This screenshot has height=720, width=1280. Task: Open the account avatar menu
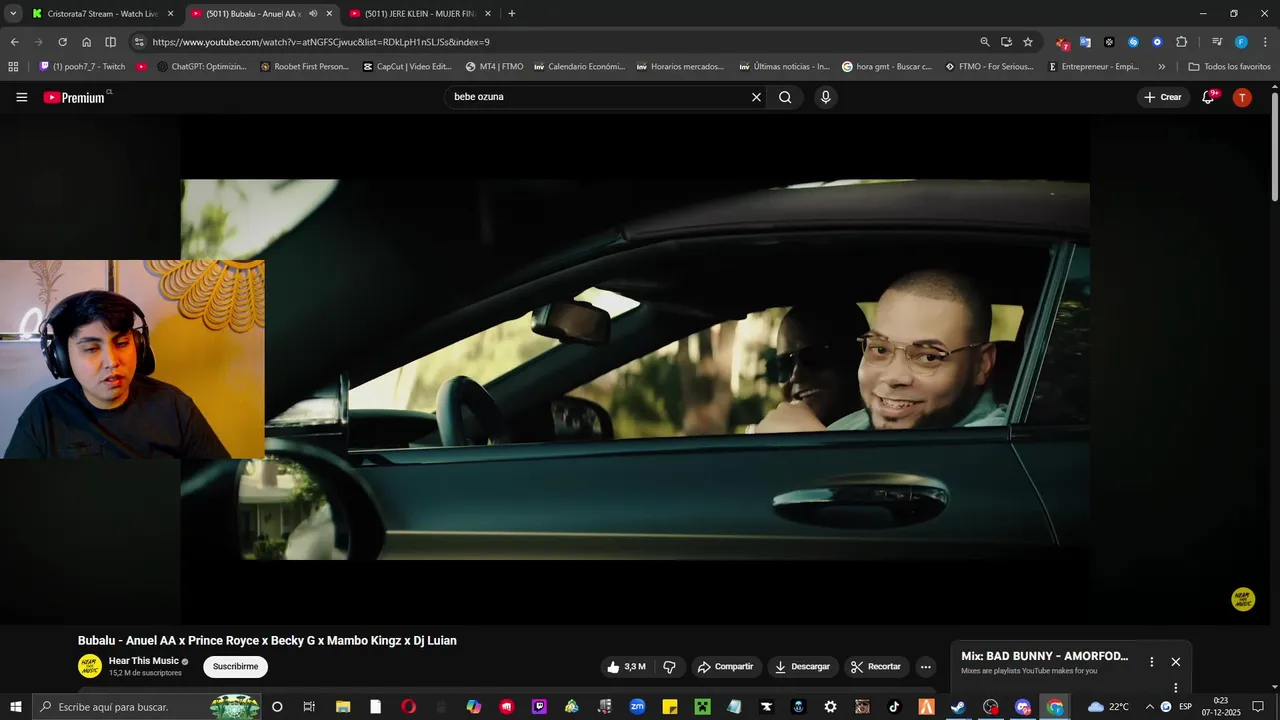[x=1242, y=97]
